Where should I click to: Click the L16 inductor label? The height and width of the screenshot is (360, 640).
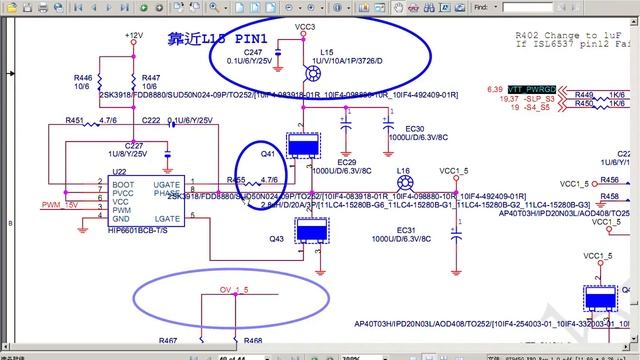(x=403, y=171)
